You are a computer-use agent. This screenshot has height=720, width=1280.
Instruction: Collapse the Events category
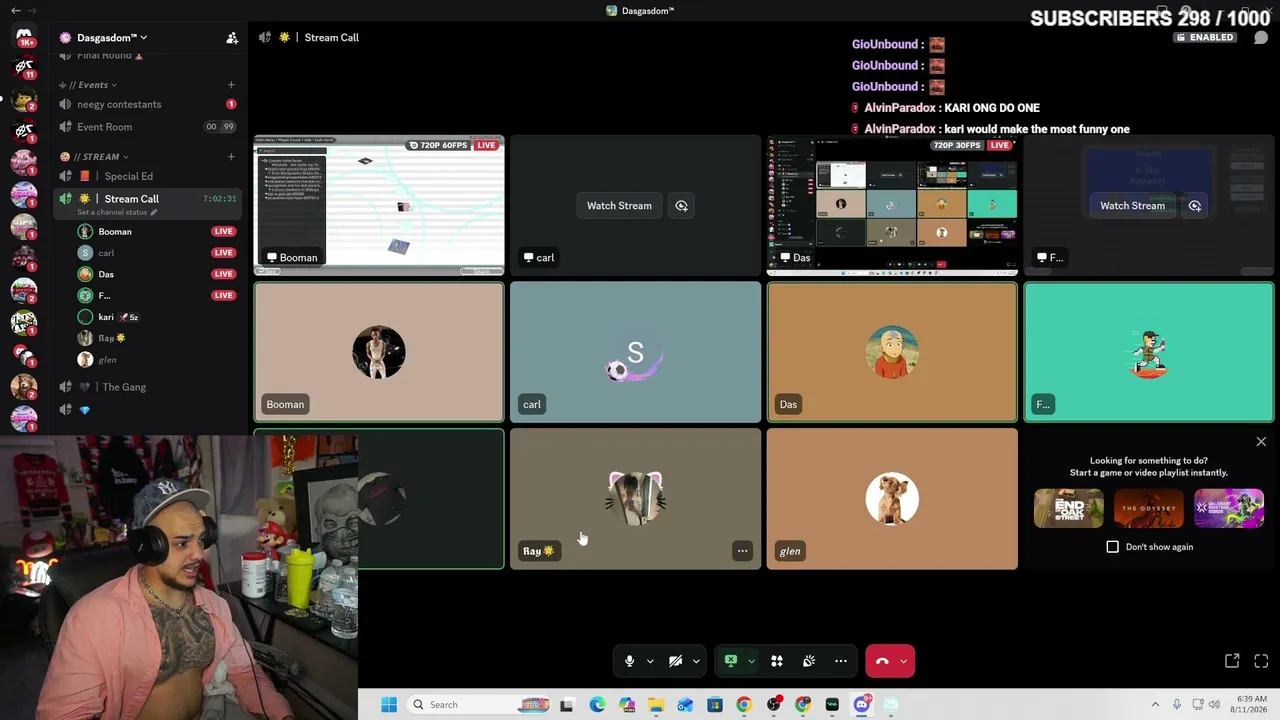[88, 85]
